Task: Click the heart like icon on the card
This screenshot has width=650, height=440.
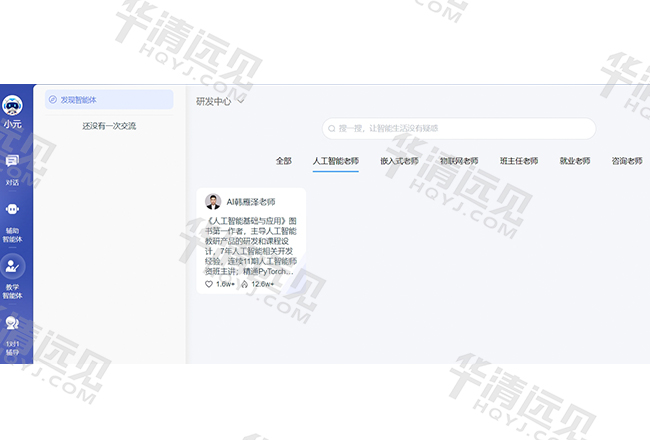Action: click(x=209, y=284)
